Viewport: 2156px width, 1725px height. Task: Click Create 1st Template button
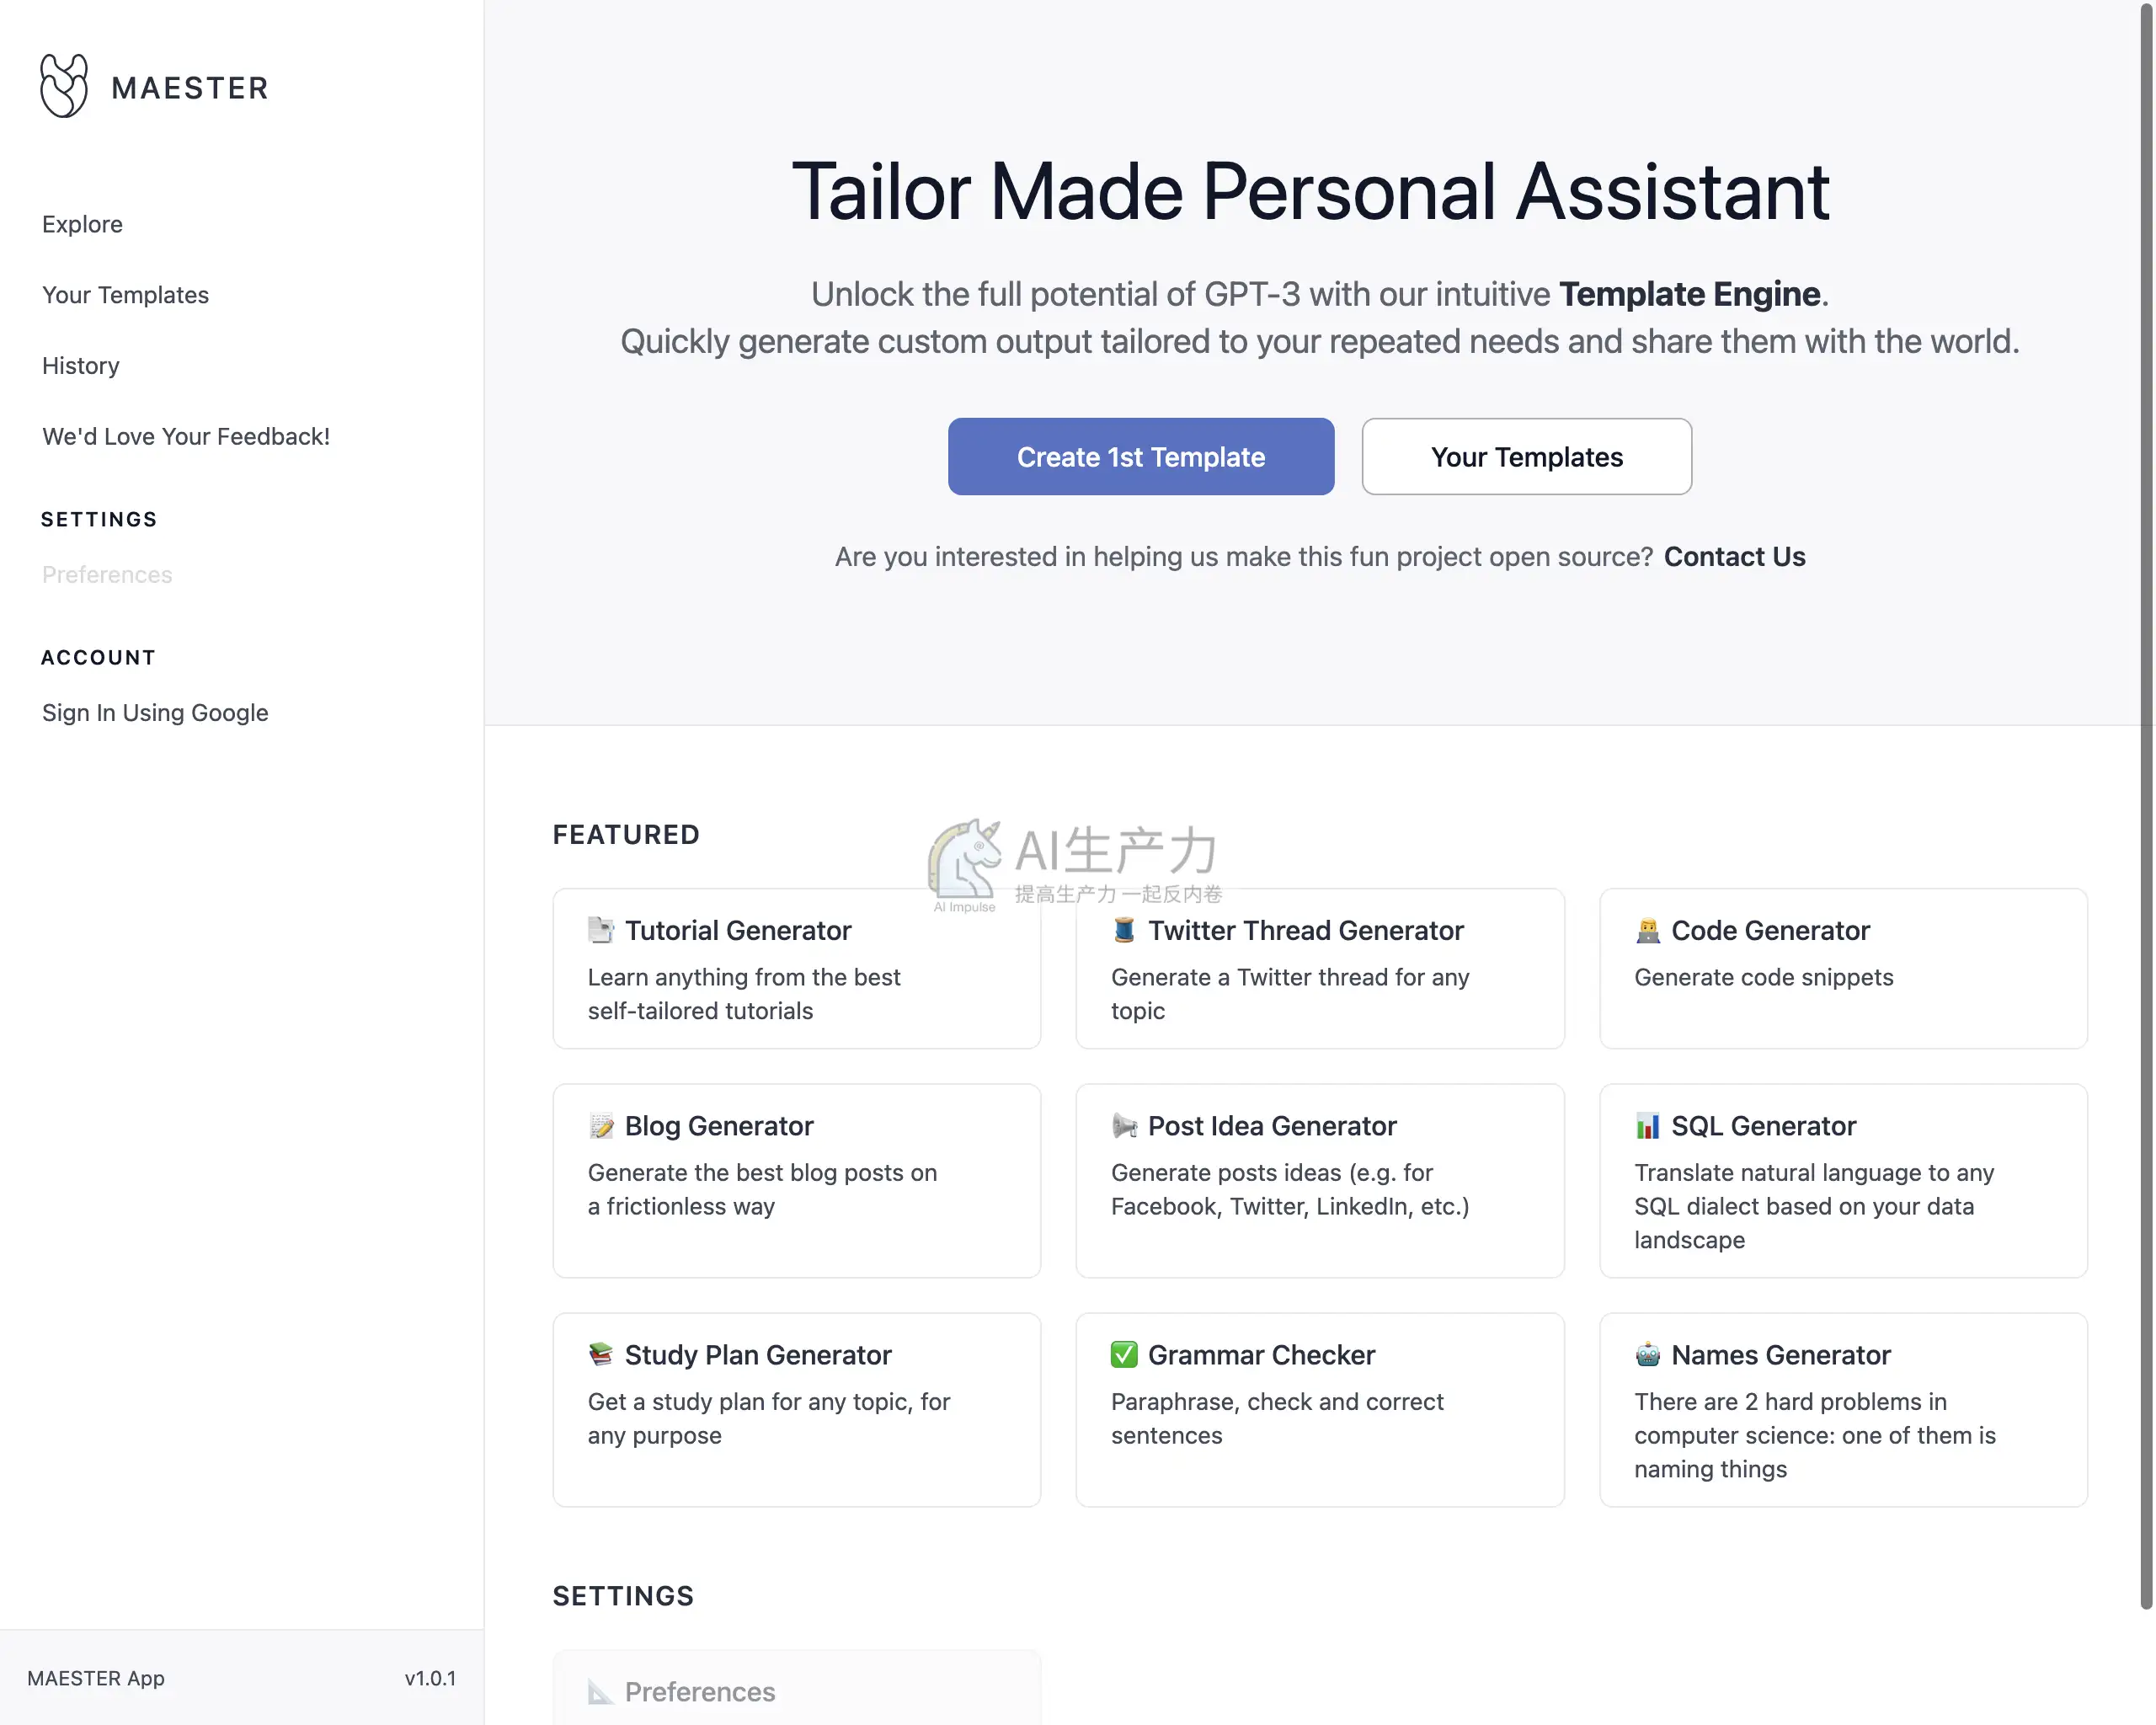(x=1140, y=457)
